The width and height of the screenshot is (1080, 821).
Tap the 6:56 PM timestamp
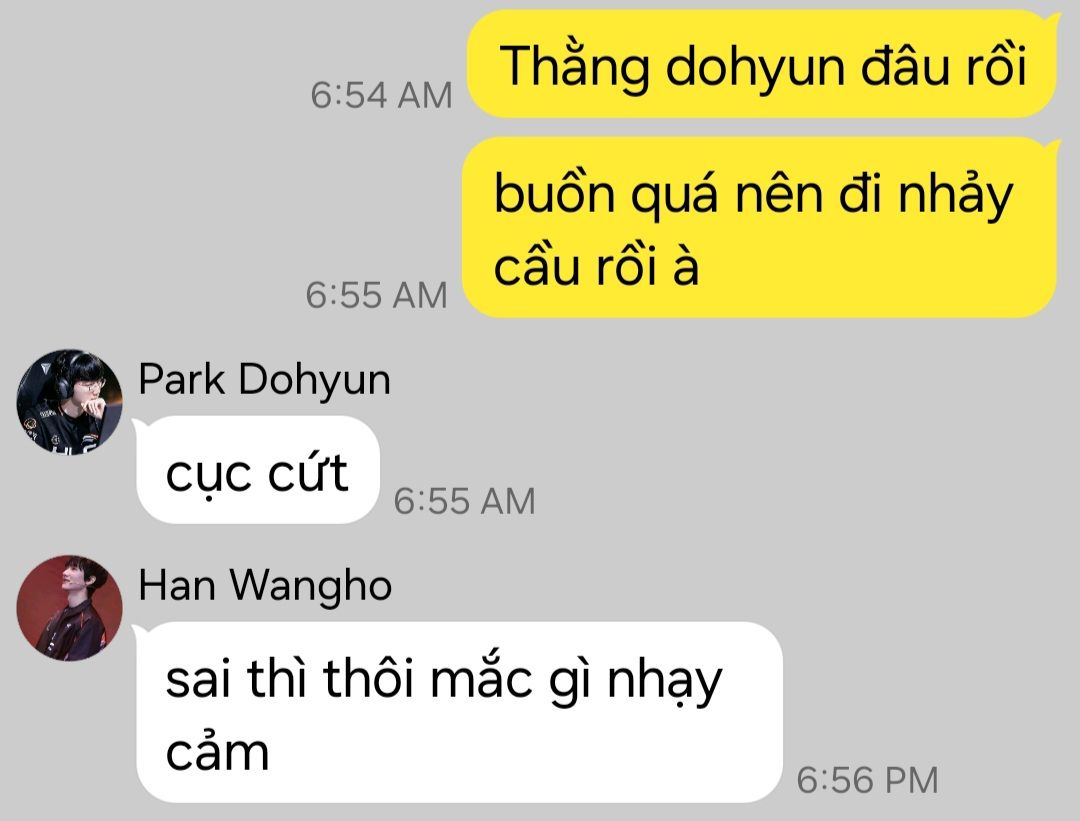(x=867, y=780)
